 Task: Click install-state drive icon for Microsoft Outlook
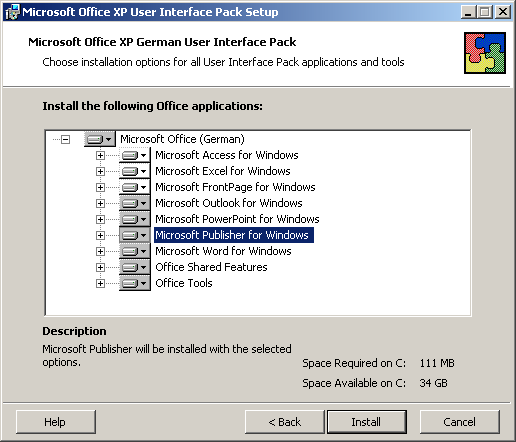pos(135,203)
